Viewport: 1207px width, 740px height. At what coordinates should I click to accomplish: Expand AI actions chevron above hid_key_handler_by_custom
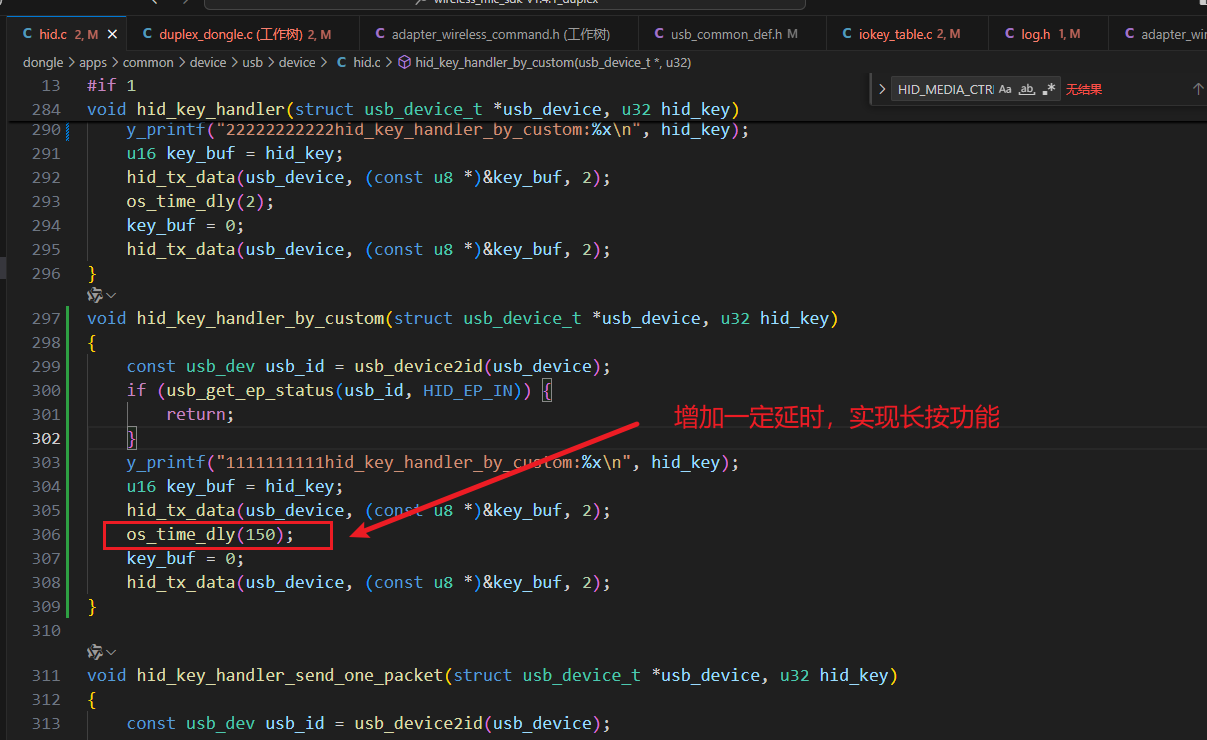tap(111, 295)
